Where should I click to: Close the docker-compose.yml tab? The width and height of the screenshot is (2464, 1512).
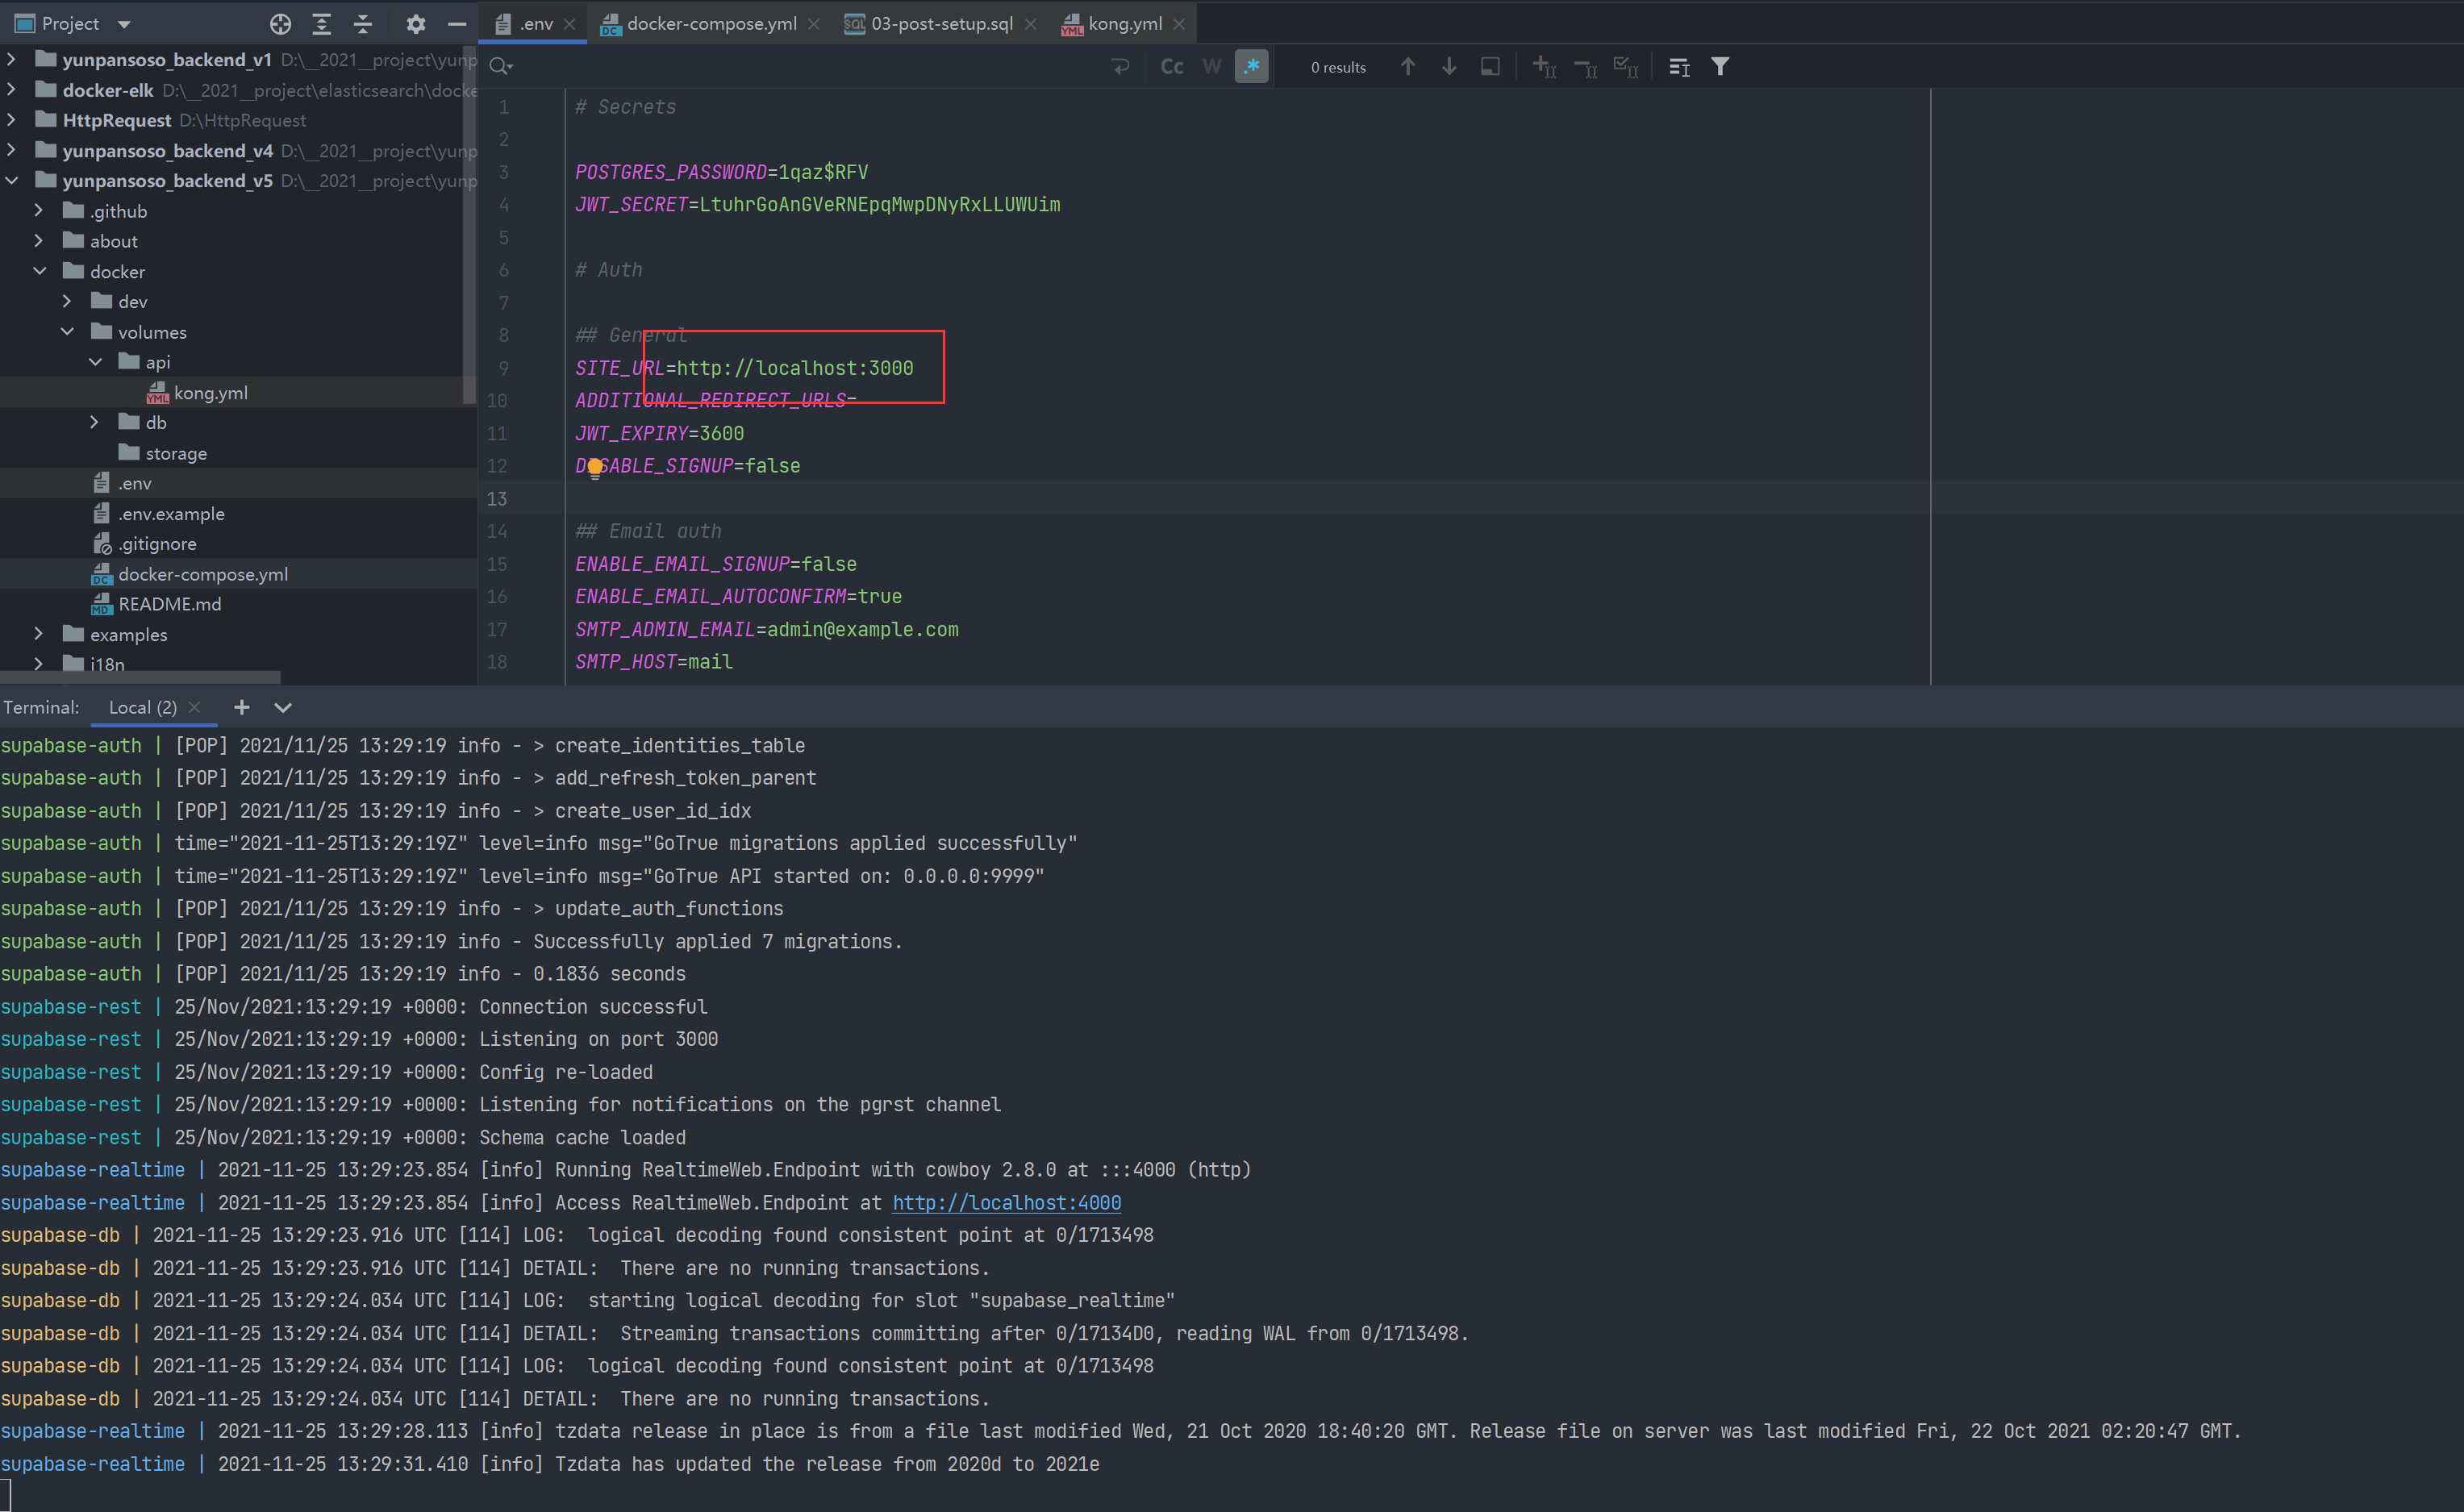pyautogui.click(x=814, y=24)
